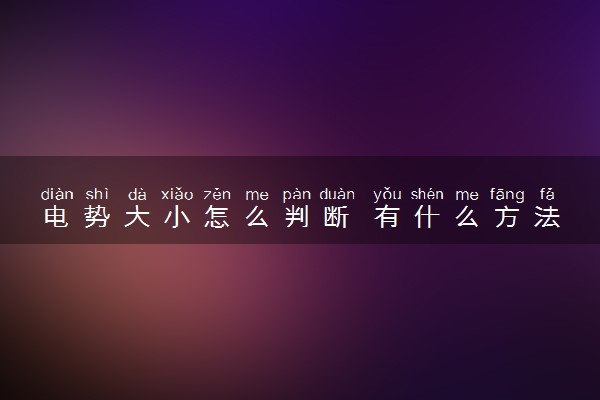
Task: Click the Chinese character 电
Action: click(x=56, y=217)
